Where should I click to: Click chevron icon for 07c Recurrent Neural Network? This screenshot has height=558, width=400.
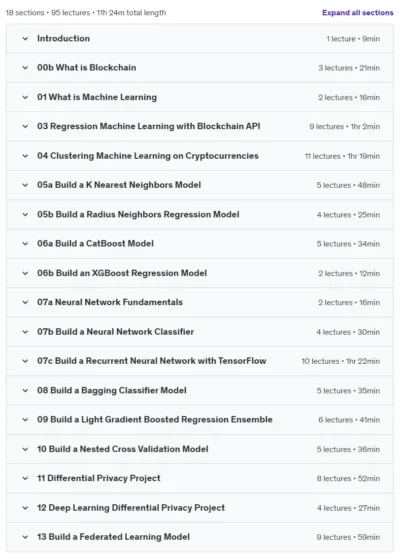[25, 361]
